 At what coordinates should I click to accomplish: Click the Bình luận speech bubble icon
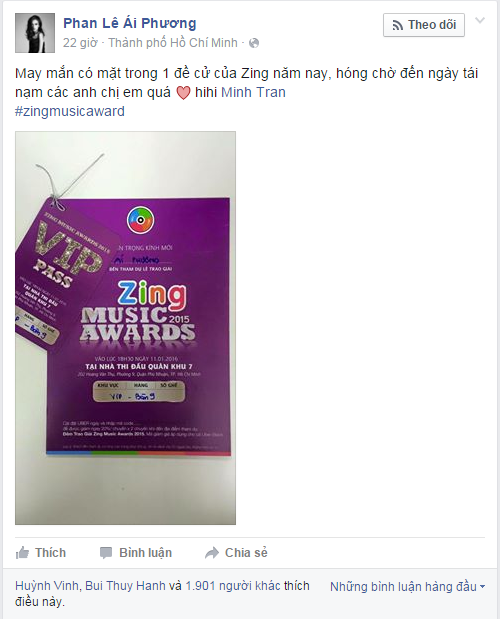click(106, 553)
